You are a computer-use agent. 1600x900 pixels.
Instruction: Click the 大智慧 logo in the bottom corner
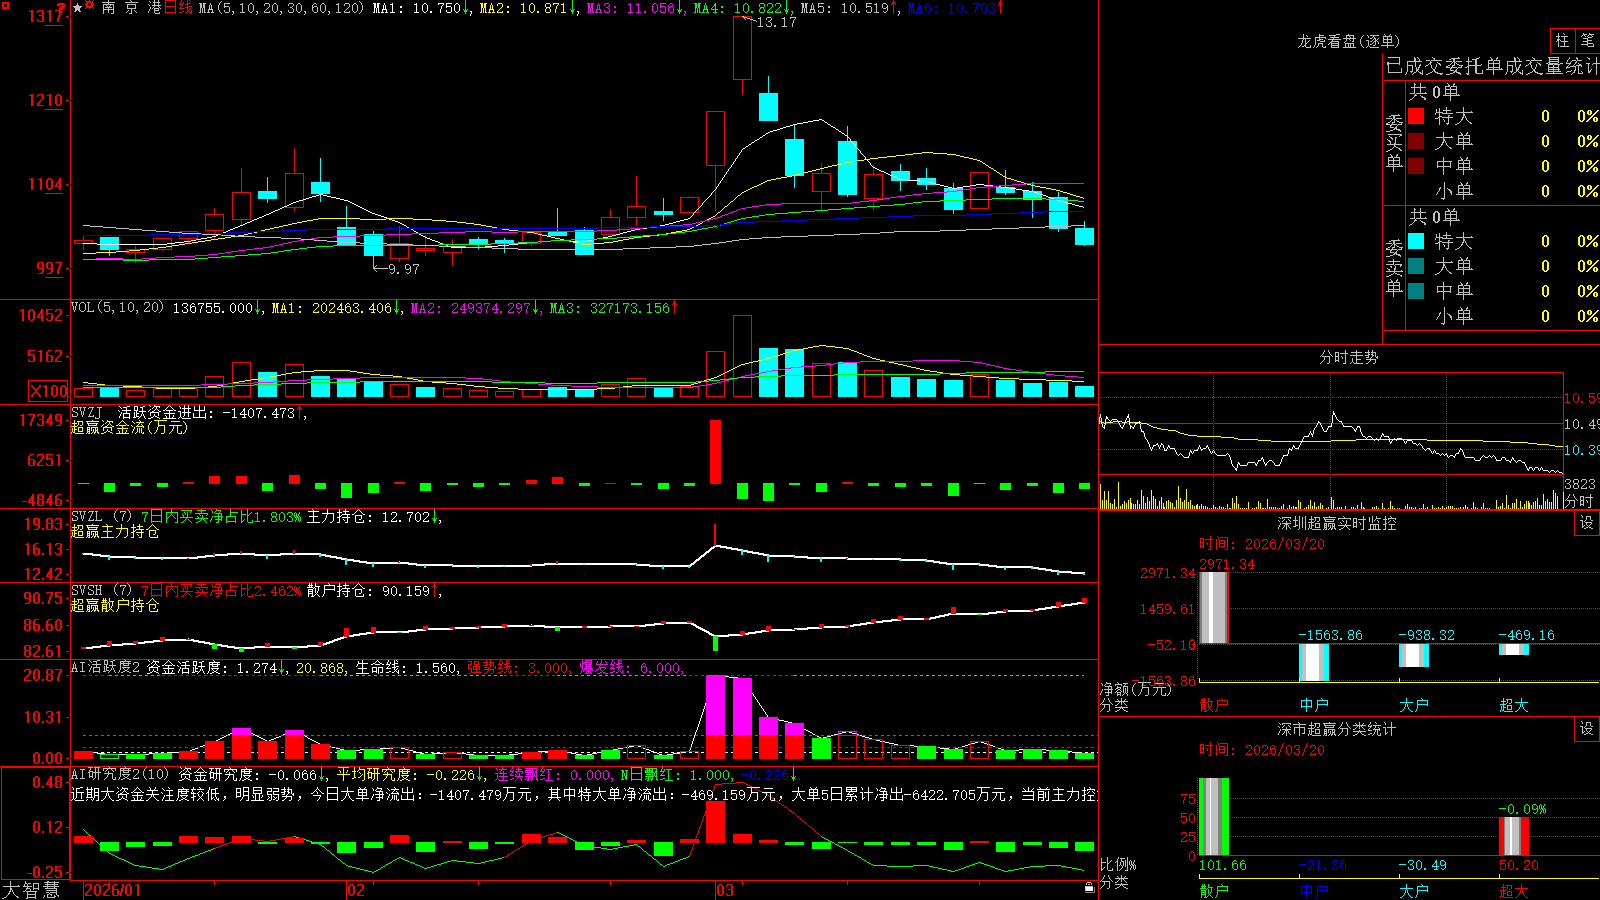click(x=31, y=889)
